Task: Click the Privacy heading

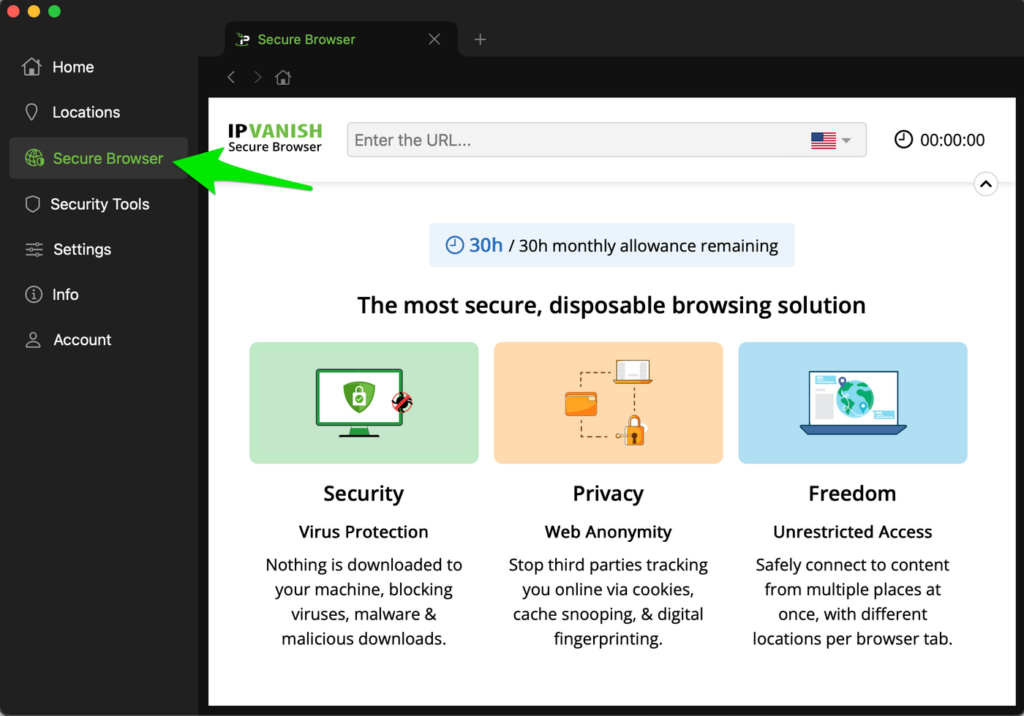Action: [608, 493]
